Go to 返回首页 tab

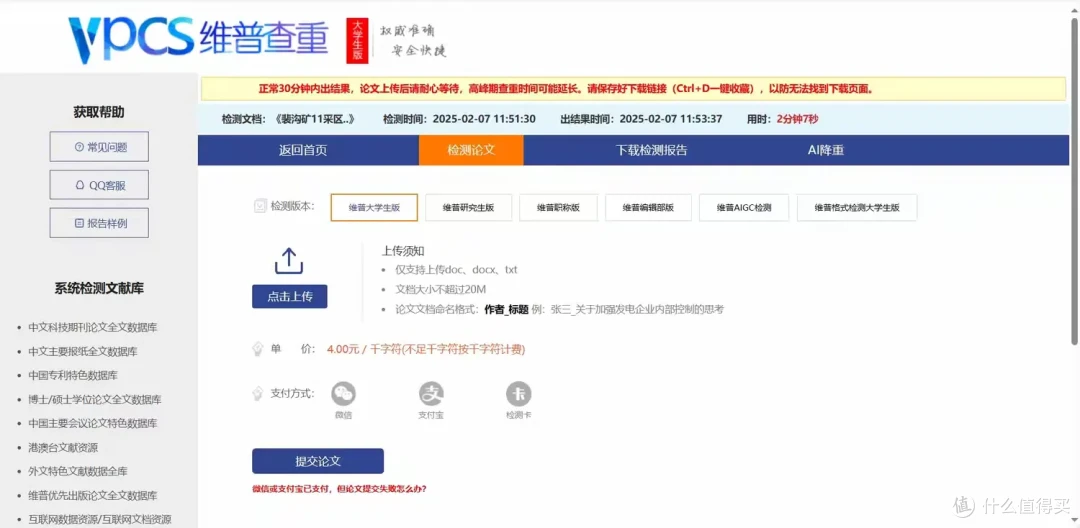(x=303, y=150)
